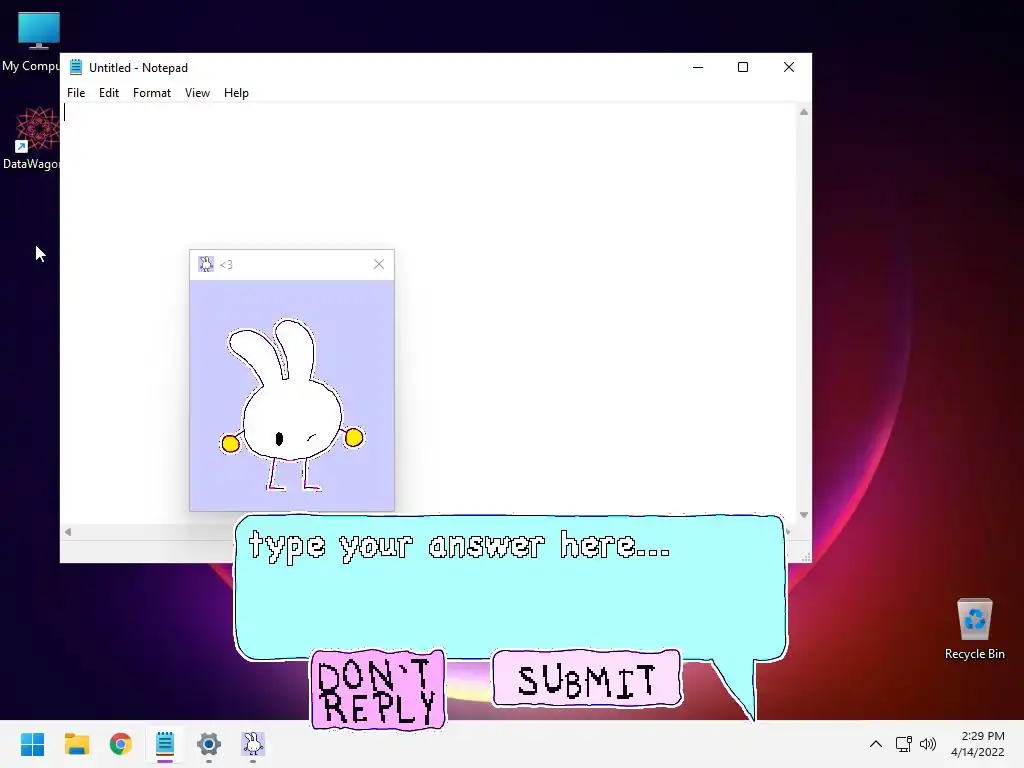Click the bunny app taskbar icon

click(253, 744)
